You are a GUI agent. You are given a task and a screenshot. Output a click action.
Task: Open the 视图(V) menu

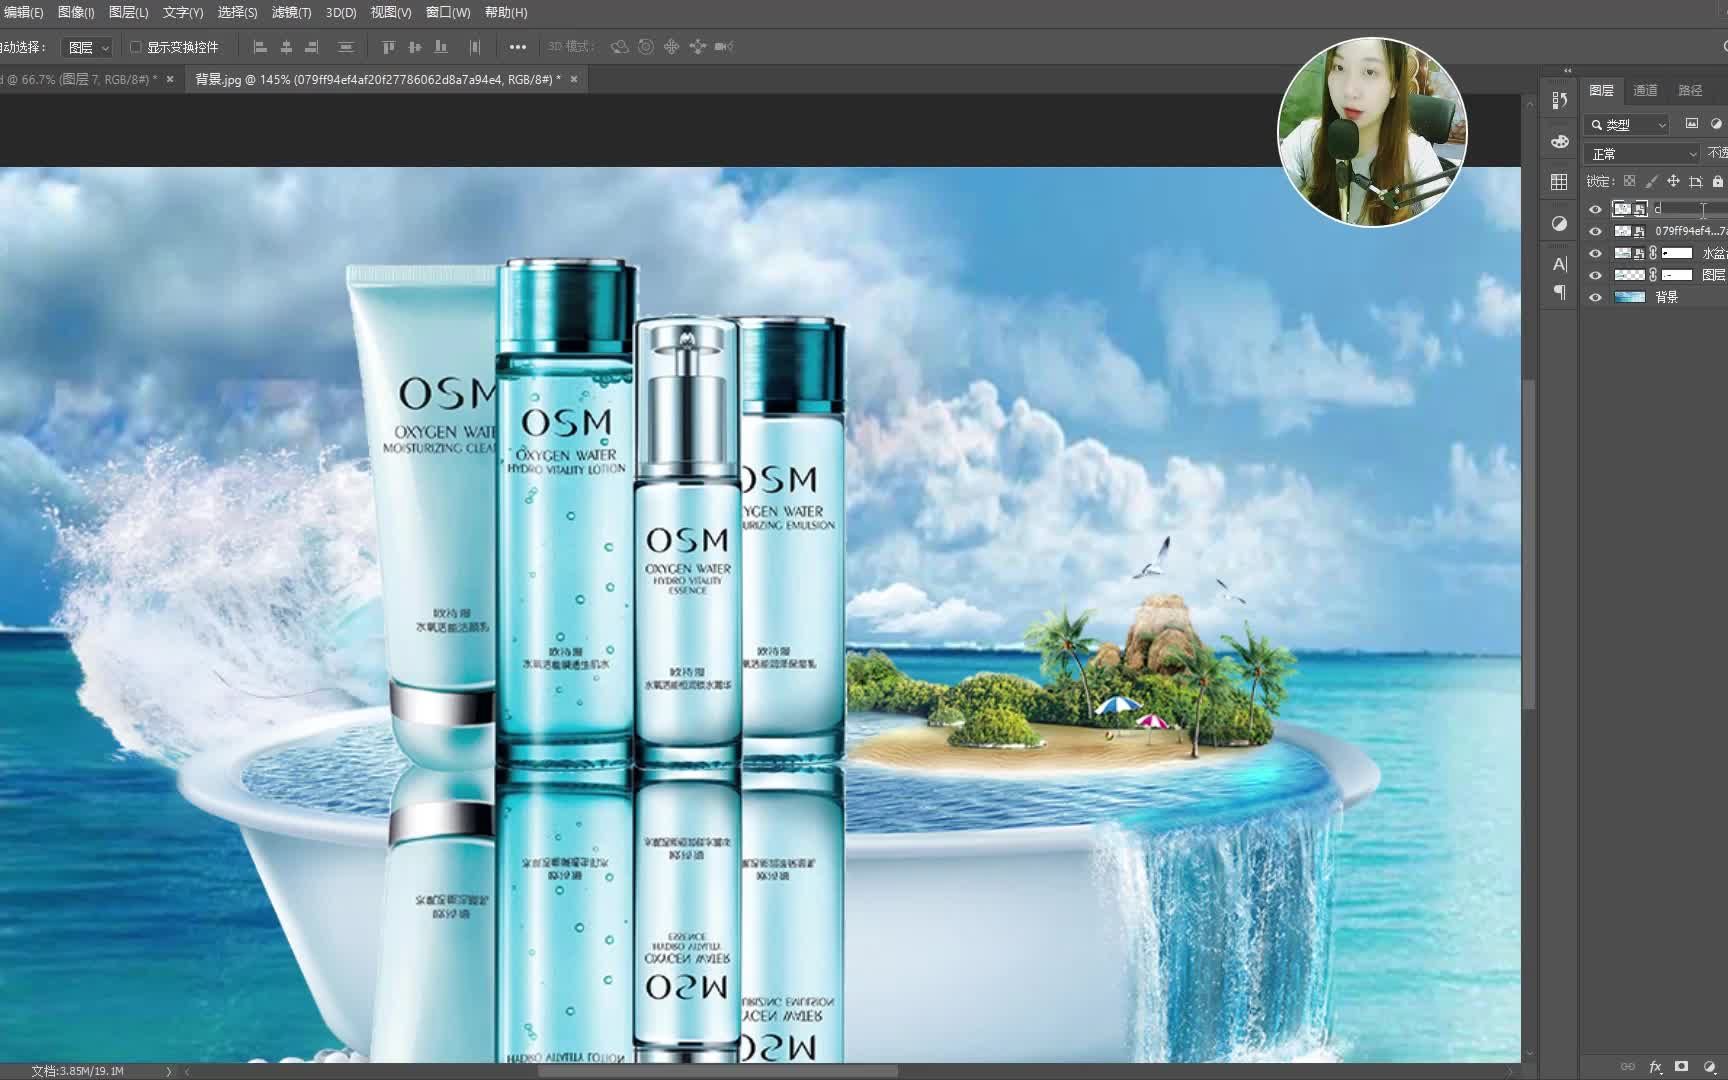(x=390, y=12)
